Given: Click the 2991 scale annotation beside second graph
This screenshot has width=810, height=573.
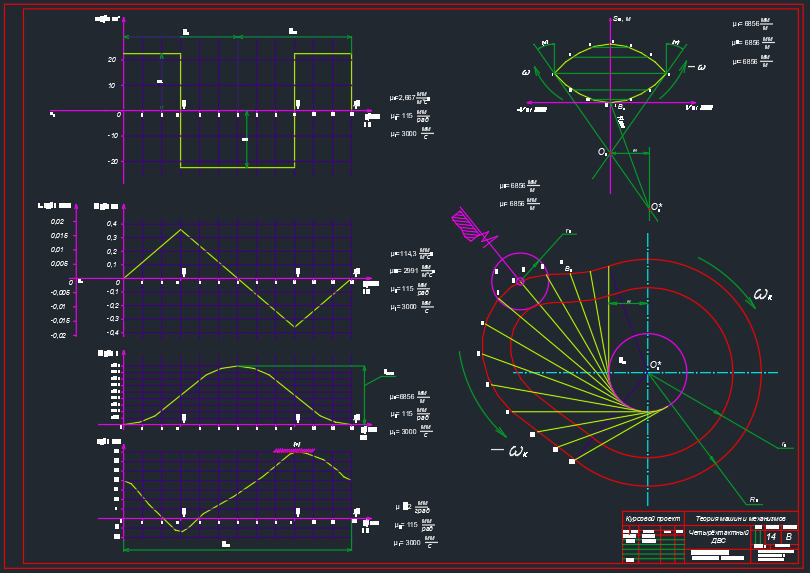Looking at the screenshot, I should click(x=409, y=270).
